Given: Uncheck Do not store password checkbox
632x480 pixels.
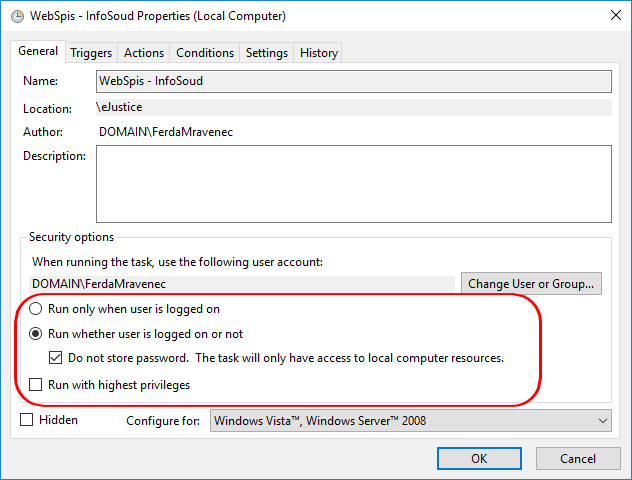Looking at the screenshot, I should 56,358.
